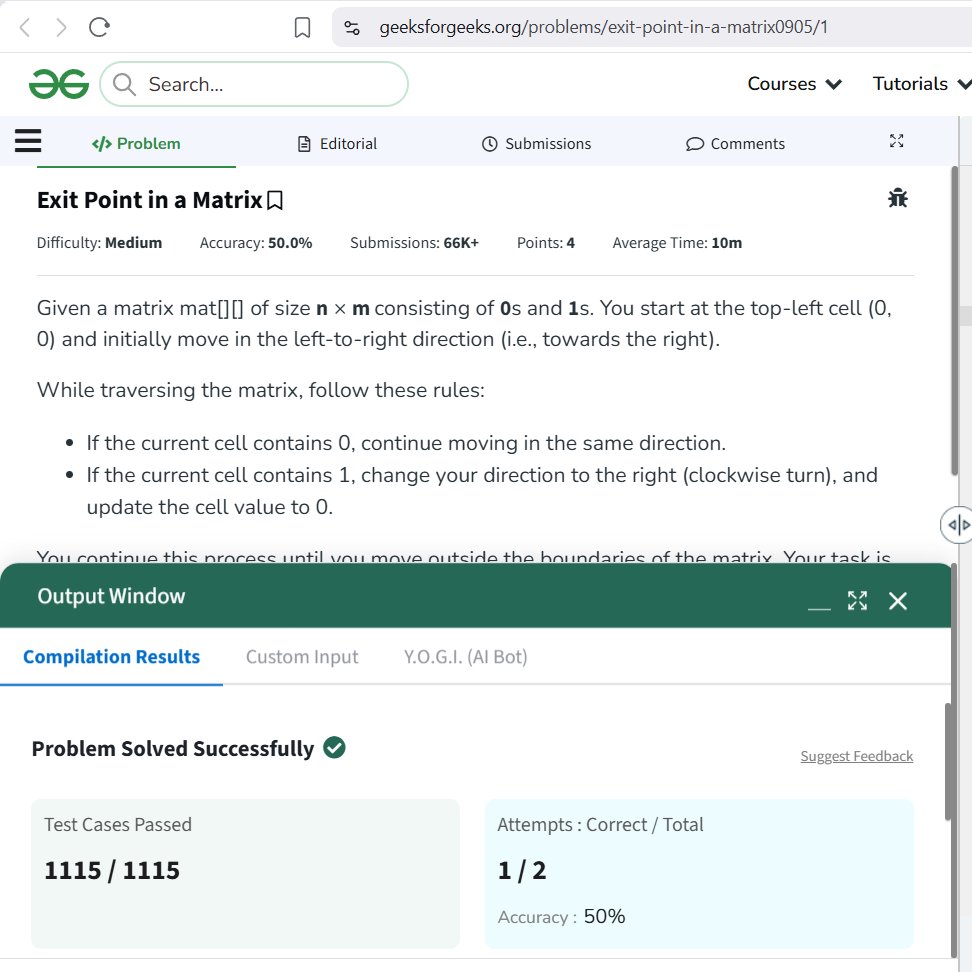Open the GeeksforGeeks logo home link
The height and width of the screenshot is (972, 972).
point(59,84)
